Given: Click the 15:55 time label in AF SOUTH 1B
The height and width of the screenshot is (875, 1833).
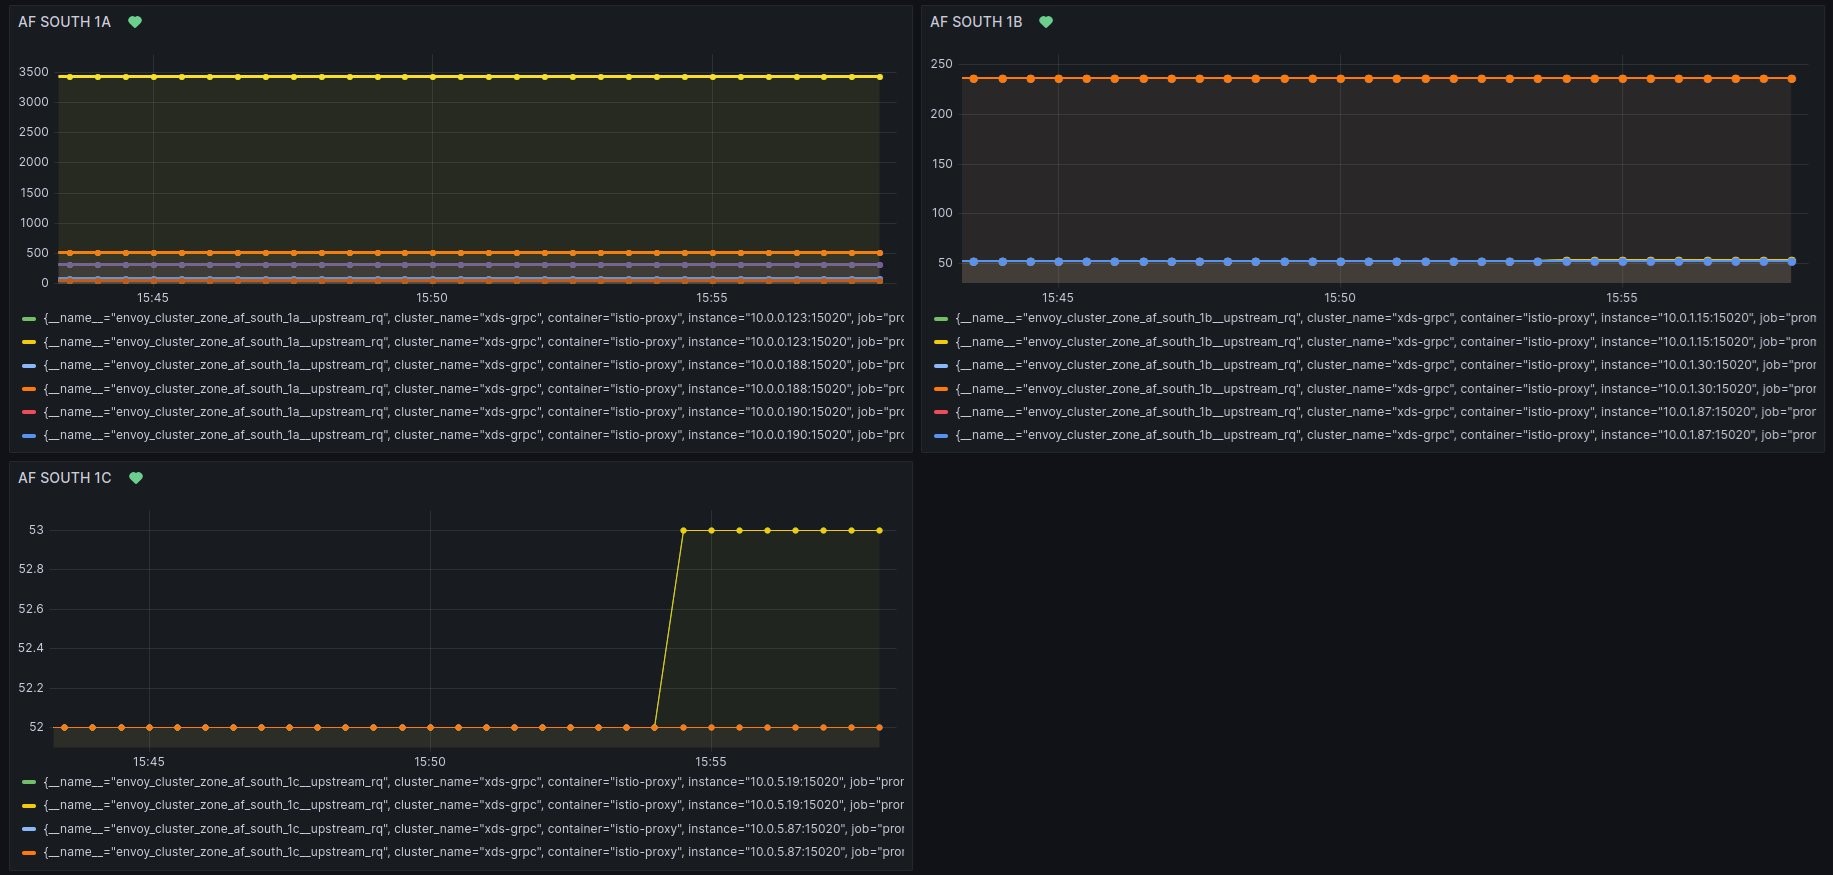Looking at the screenshot, I should (x=1622, y=298).
